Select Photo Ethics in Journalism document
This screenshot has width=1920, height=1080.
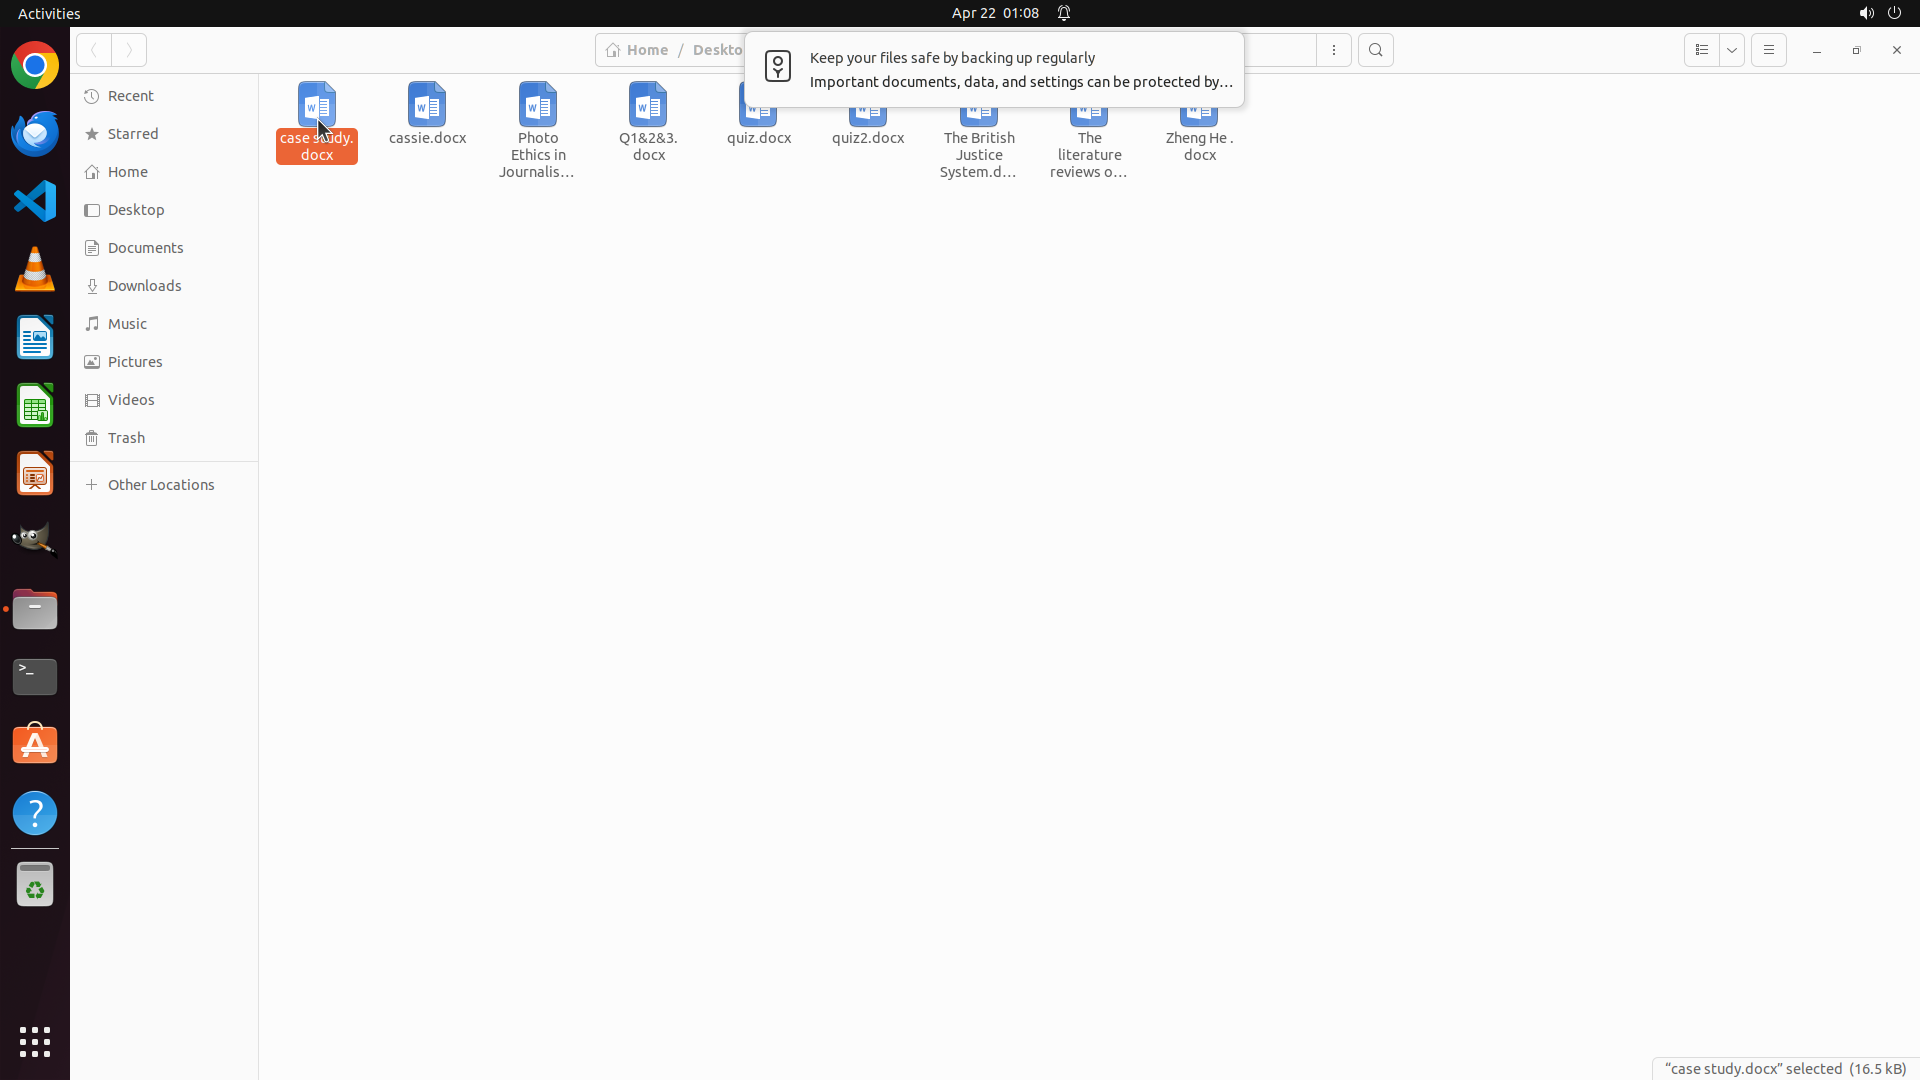pos(537,105)
